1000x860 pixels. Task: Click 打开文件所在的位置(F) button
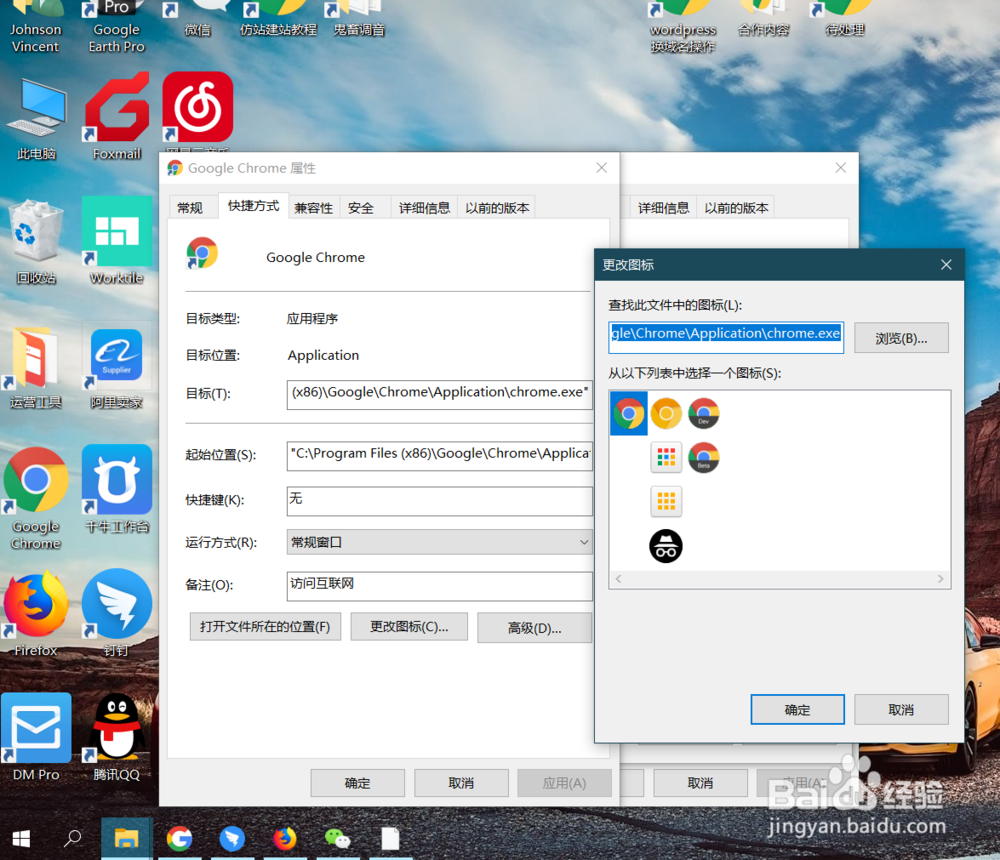(x=265, y=626)
